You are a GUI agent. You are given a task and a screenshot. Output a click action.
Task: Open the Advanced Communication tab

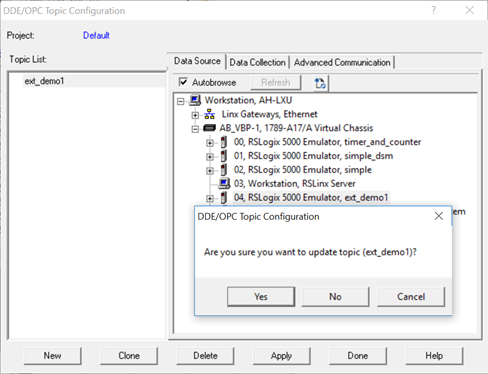click(x=342, y=62)
